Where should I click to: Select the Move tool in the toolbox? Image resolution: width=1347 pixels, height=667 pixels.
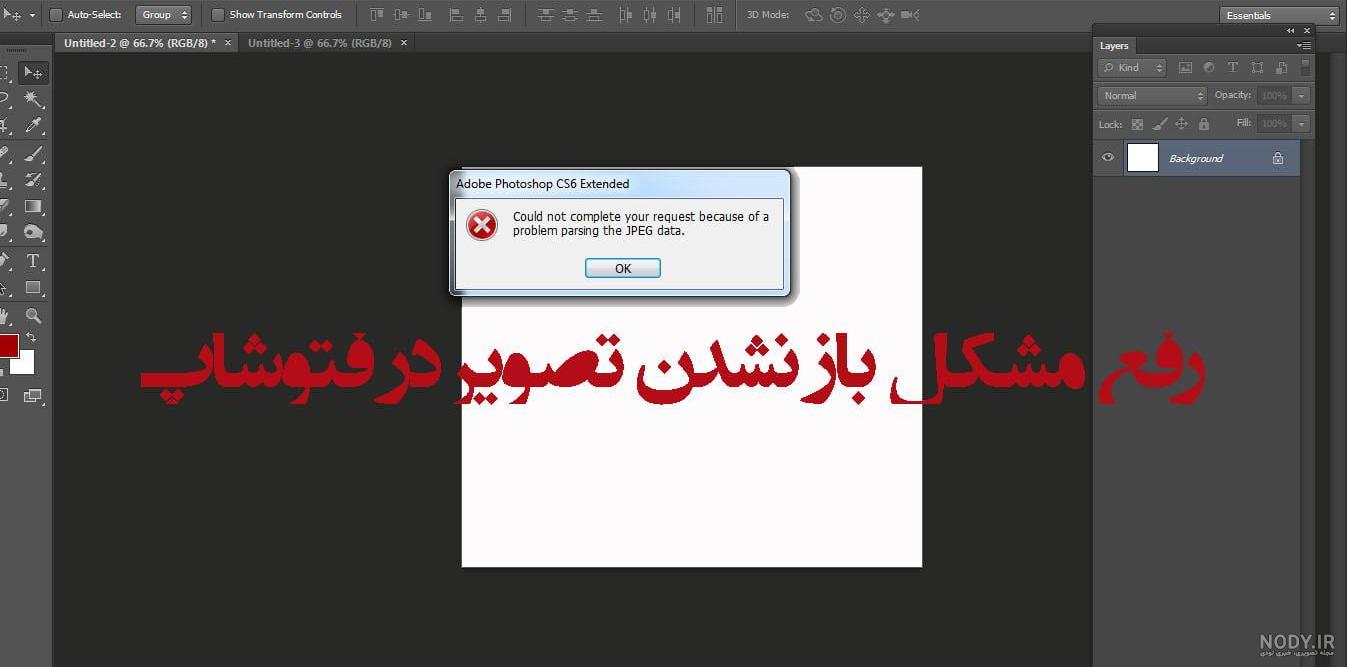click(x=33, y=73)
